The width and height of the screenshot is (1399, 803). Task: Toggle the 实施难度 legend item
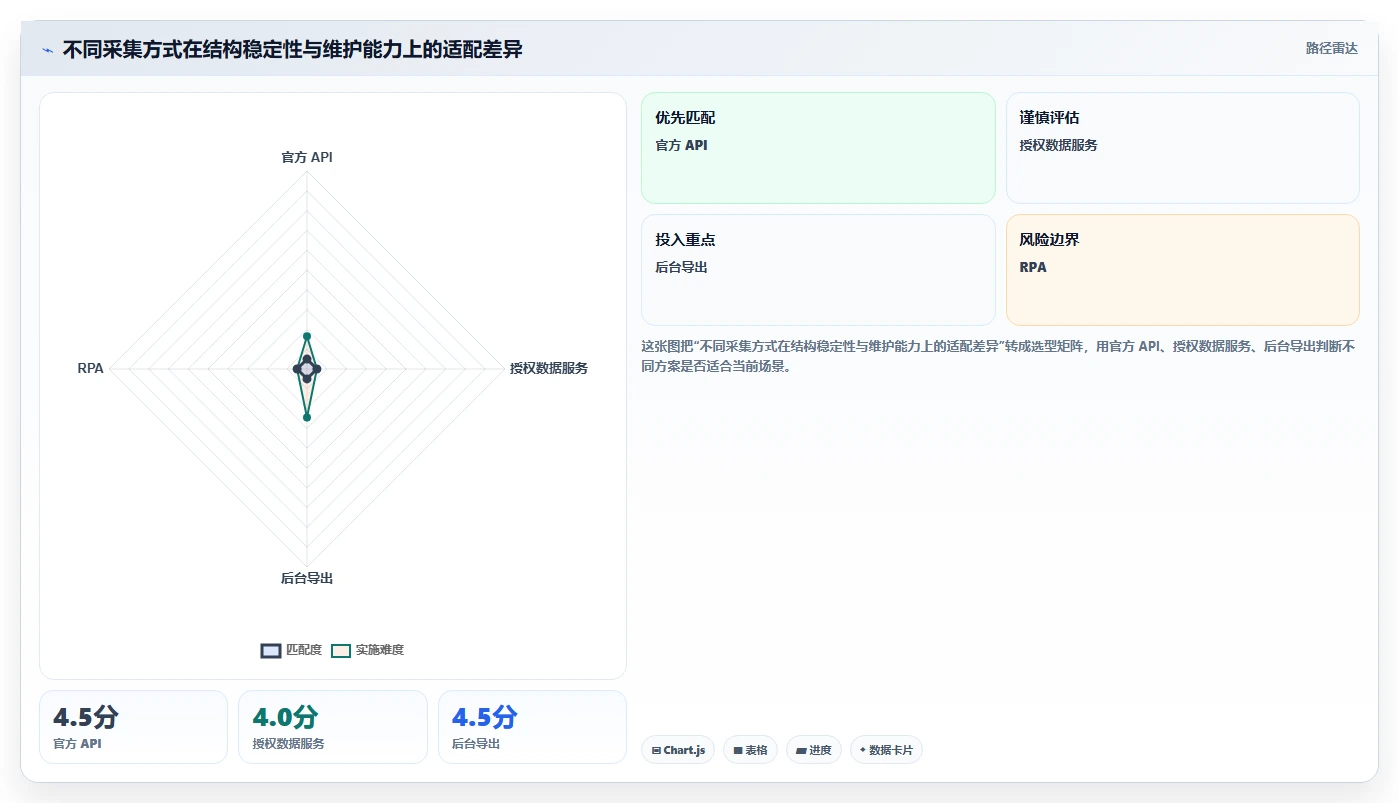[367, 650]
